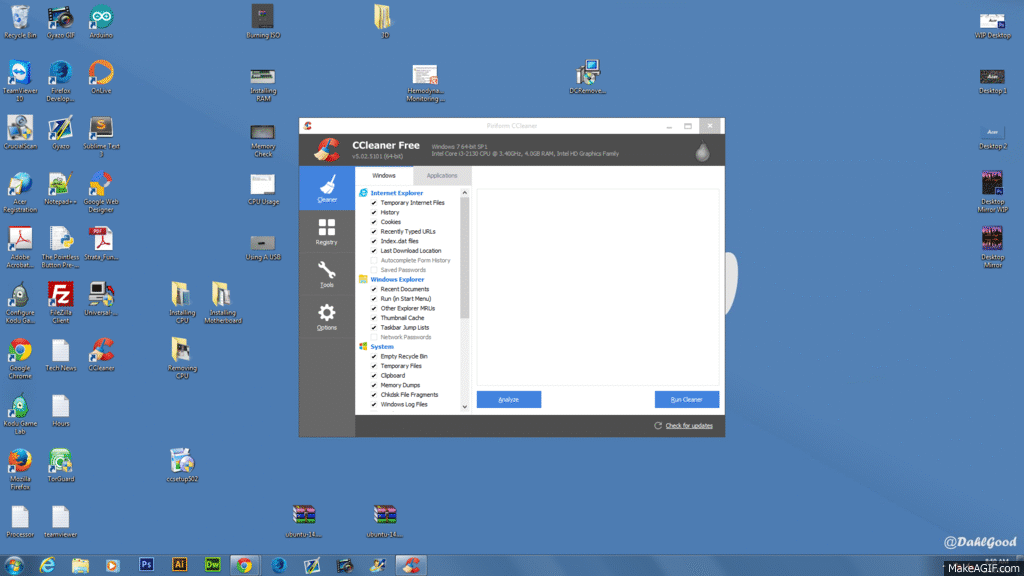Toggle the Thumbnail Cache checkbox
Viewport: 1024px width, 576px height.
point(374,318)
